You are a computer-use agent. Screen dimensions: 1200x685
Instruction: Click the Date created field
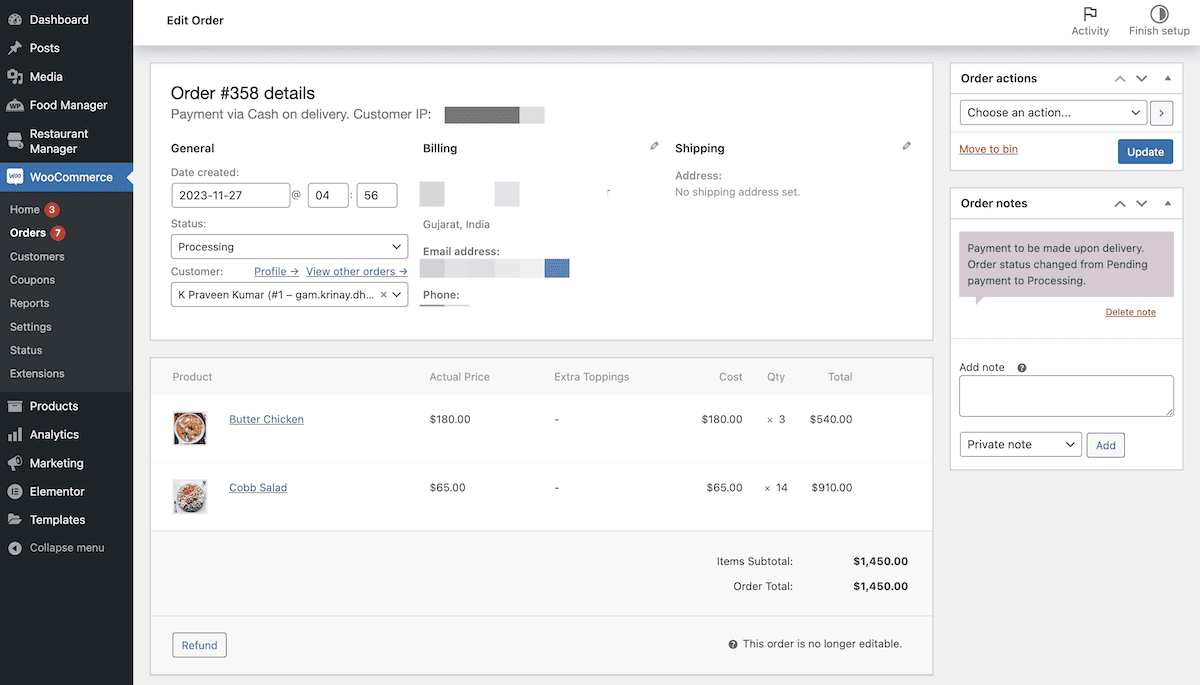230,195
